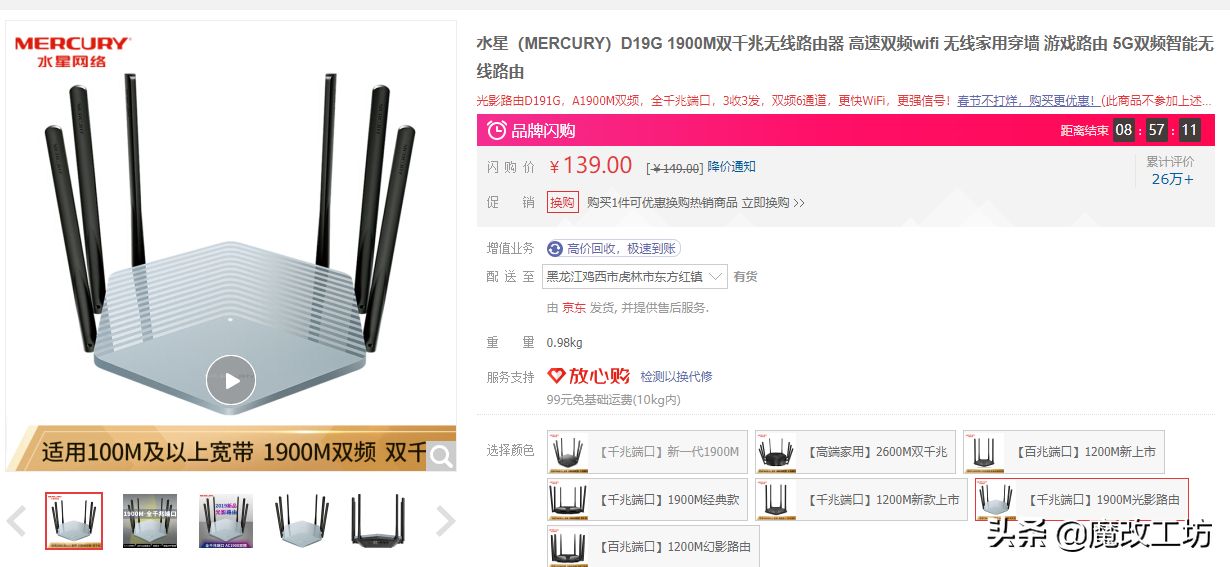Screen dimensions: 1230x567
Task: Select the 【千兆端口】新一代1900M option
Action: coord(647,452)
